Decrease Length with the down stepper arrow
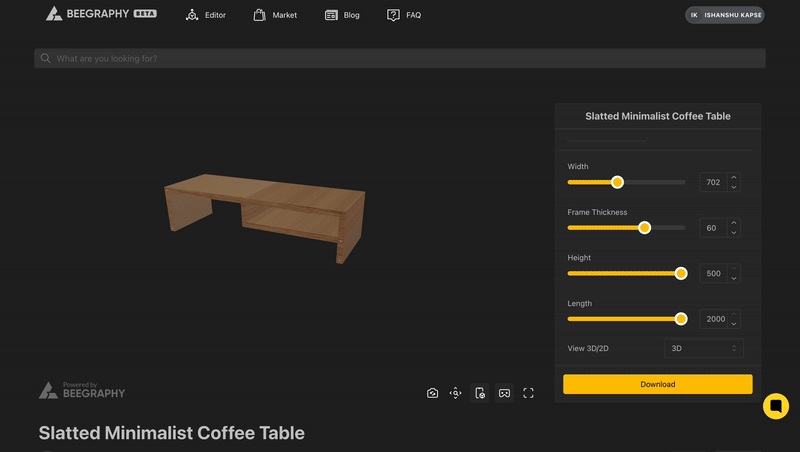 coord(734,323)
